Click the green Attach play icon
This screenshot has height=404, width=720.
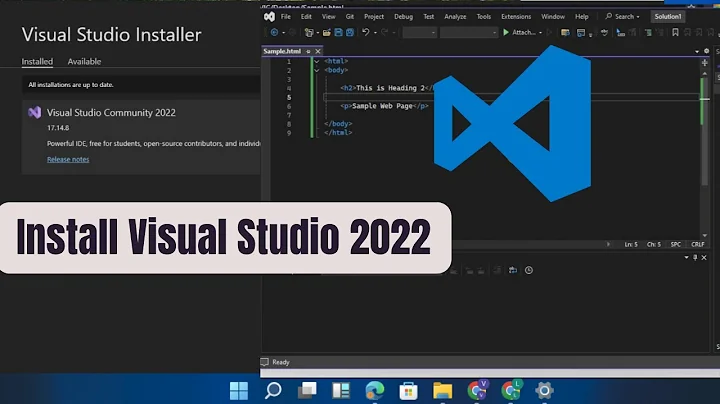click(x=506, y=33)
